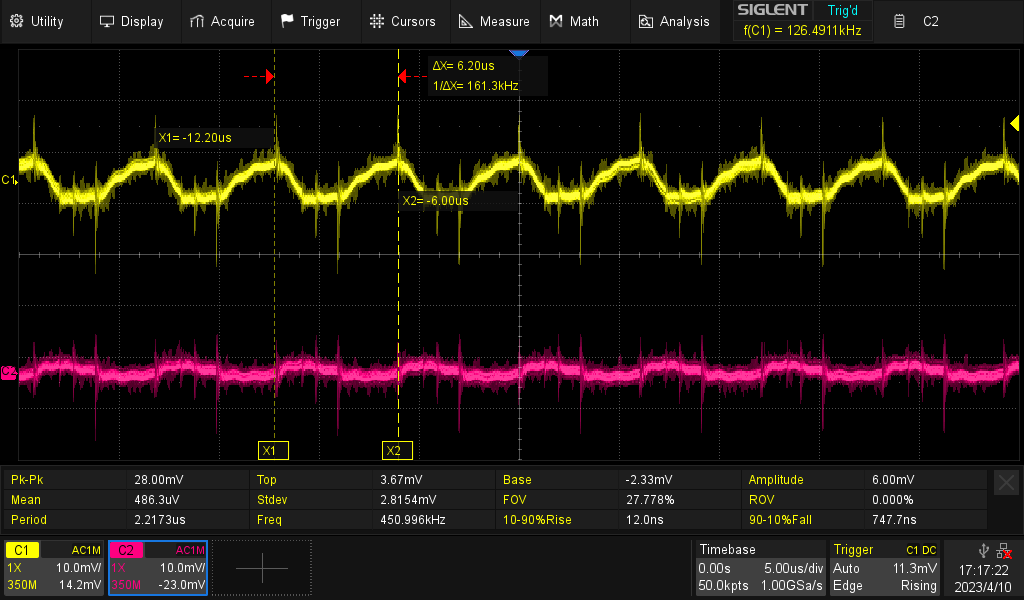Click the blue trigger position marker
The height and width of the screenshot is (600, 1024).
[x=519, y=53]
